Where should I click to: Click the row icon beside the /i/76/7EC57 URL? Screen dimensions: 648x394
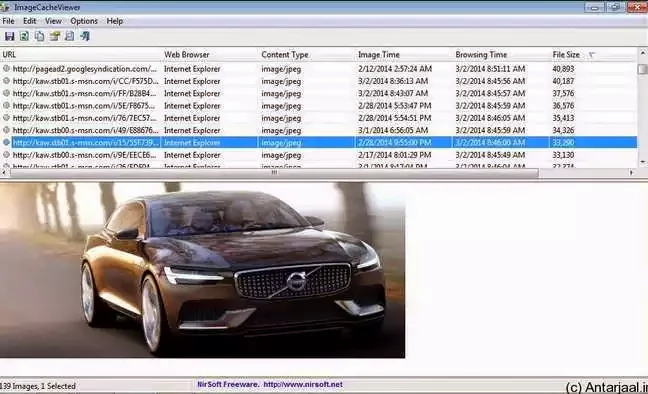6,118
